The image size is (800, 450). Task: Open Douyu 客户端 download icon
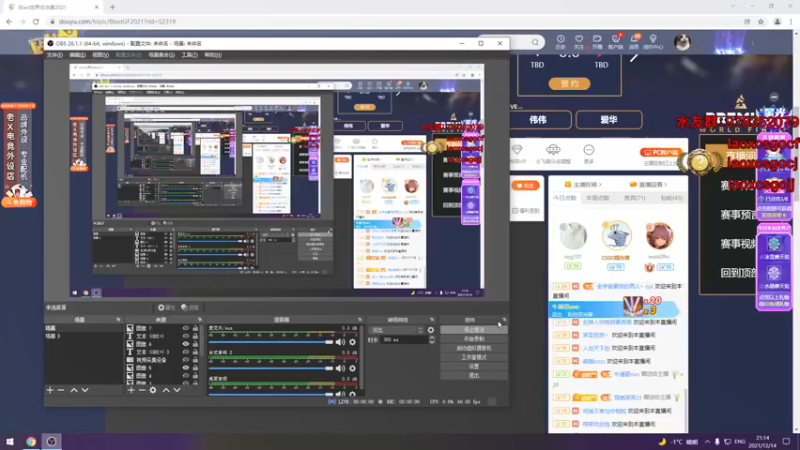[x=615, y=42]
